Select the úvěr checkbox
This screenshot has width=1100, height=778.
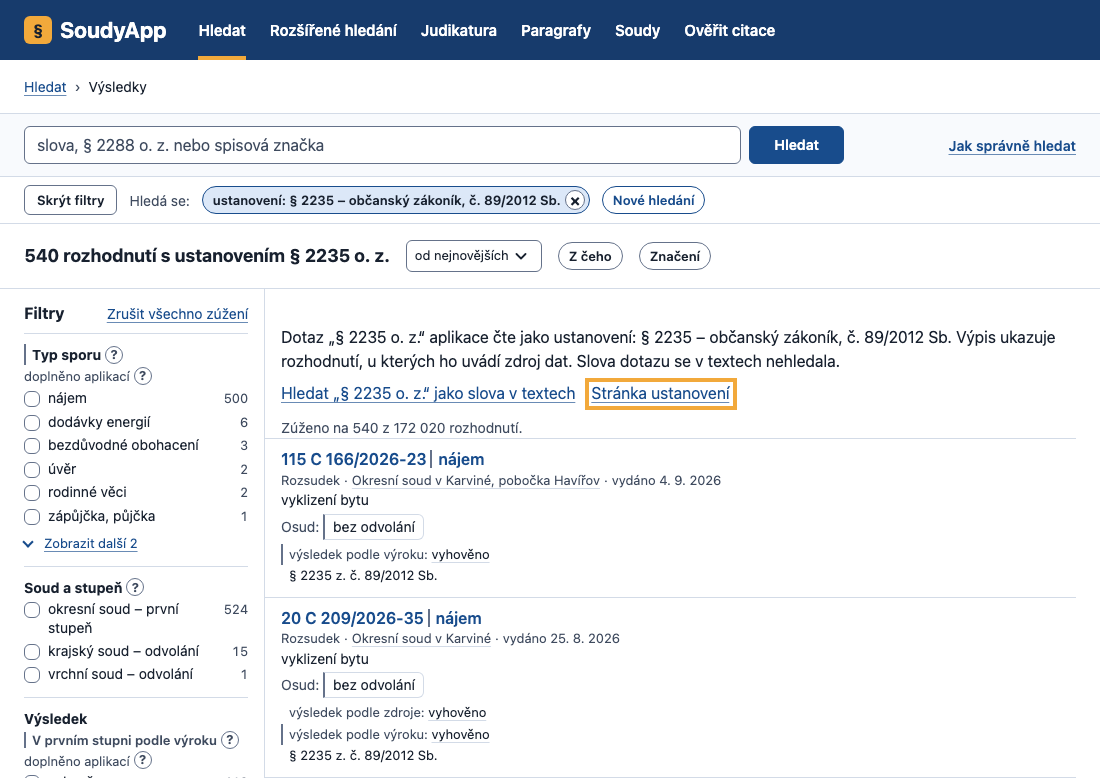(x=32, y=470)
